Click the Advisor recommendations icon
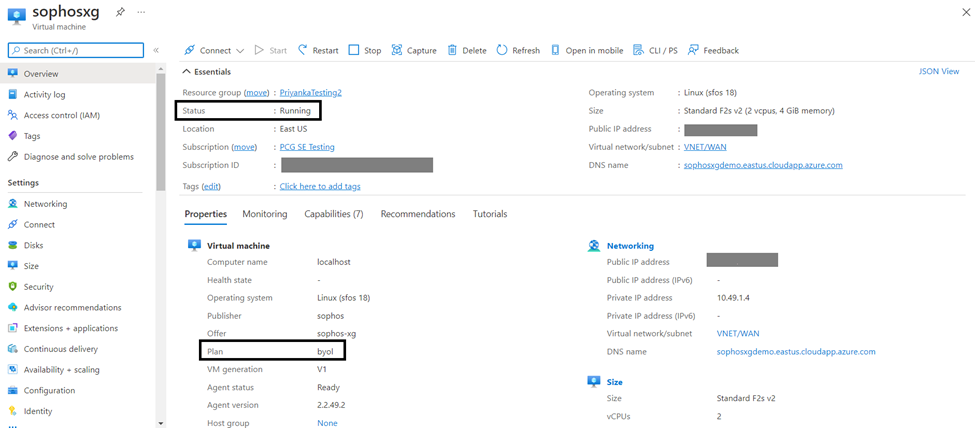 tap(12, 307)
